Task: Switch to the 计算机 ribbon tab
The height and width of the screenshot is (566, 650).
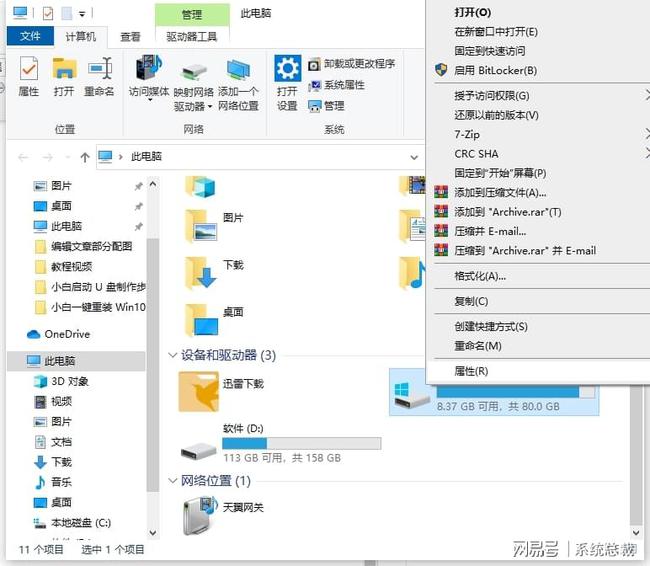Action: (80, 36)
